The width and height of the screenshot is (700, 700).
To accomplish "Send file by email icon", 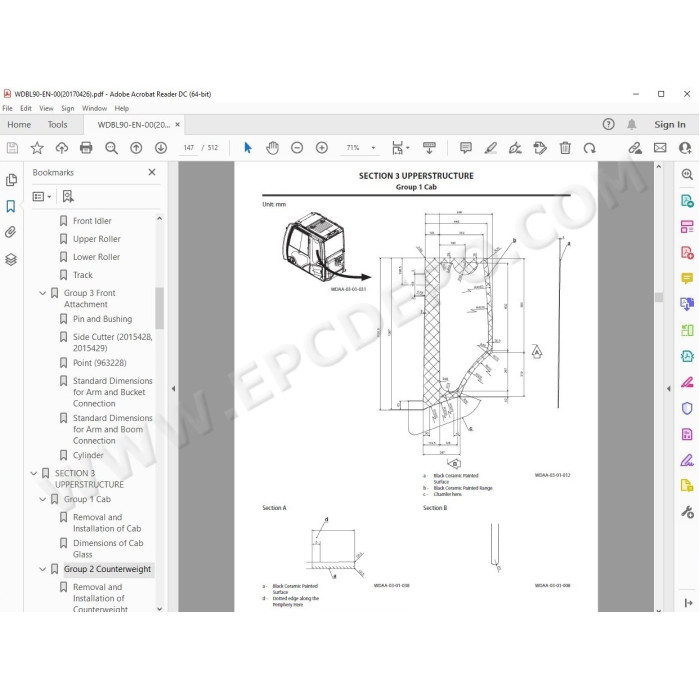I will click(x=660, y=148).
